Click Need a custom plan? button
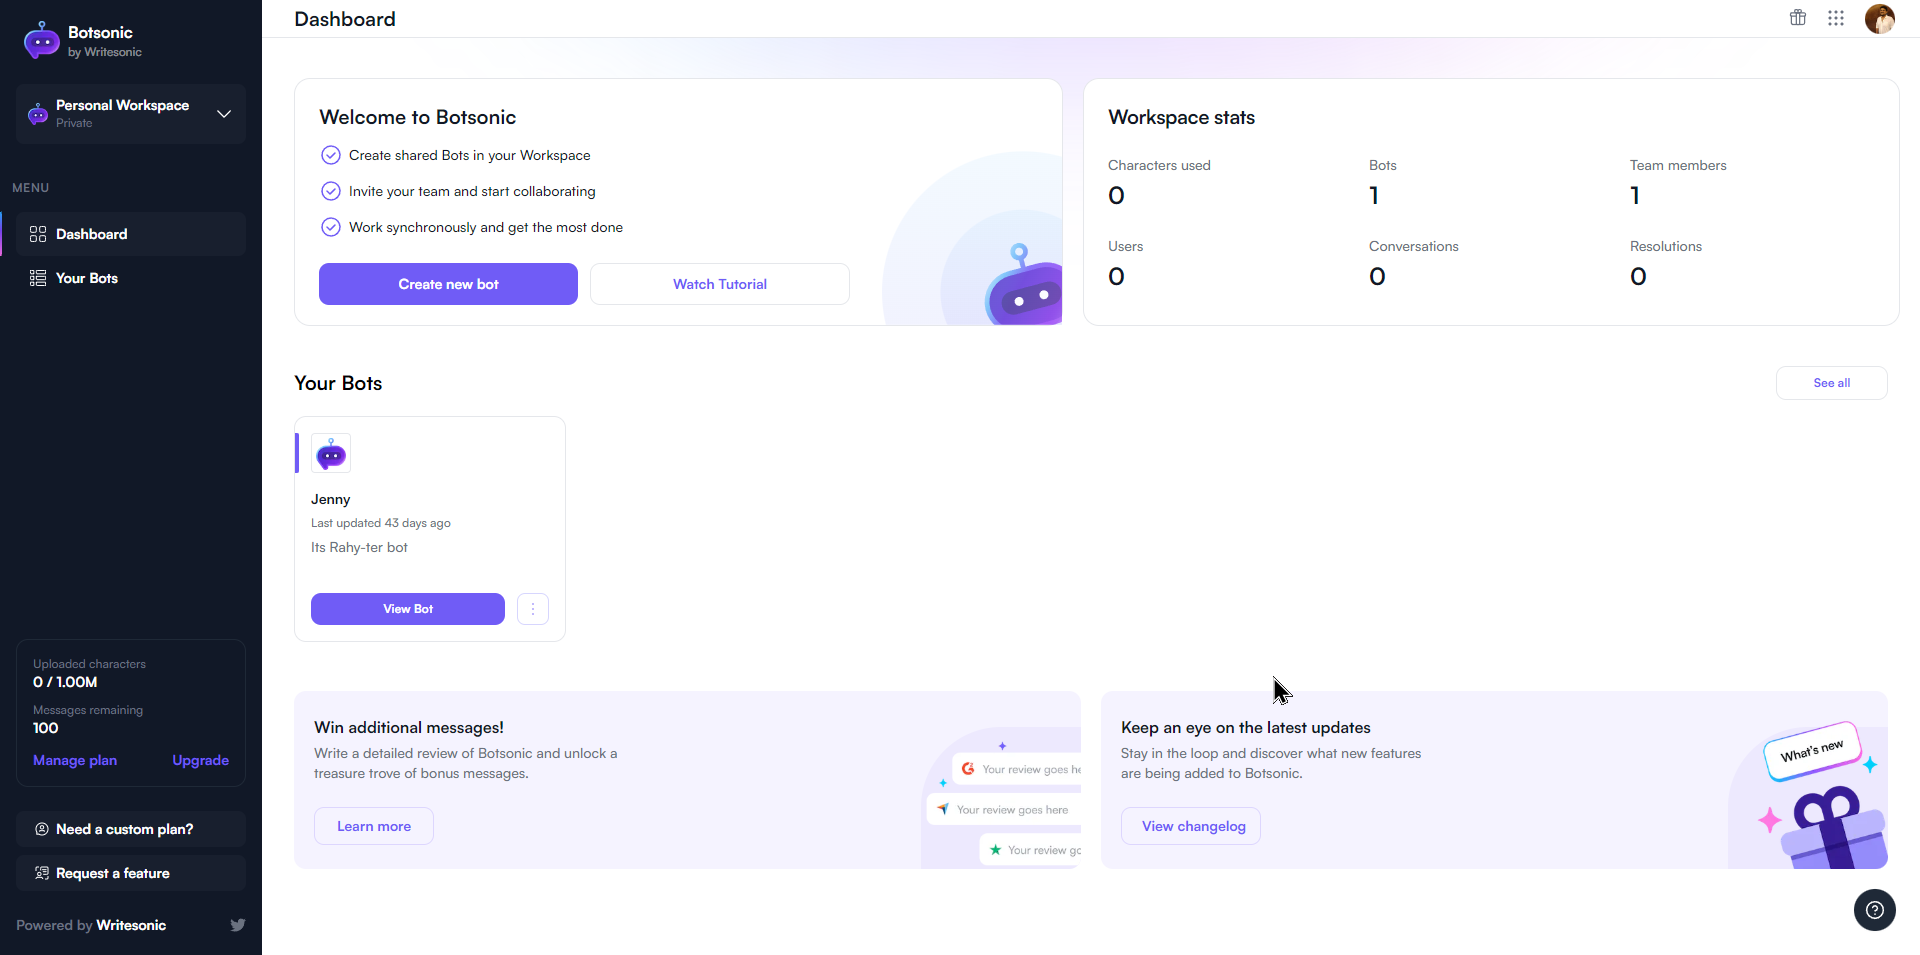 coord(131,829)
